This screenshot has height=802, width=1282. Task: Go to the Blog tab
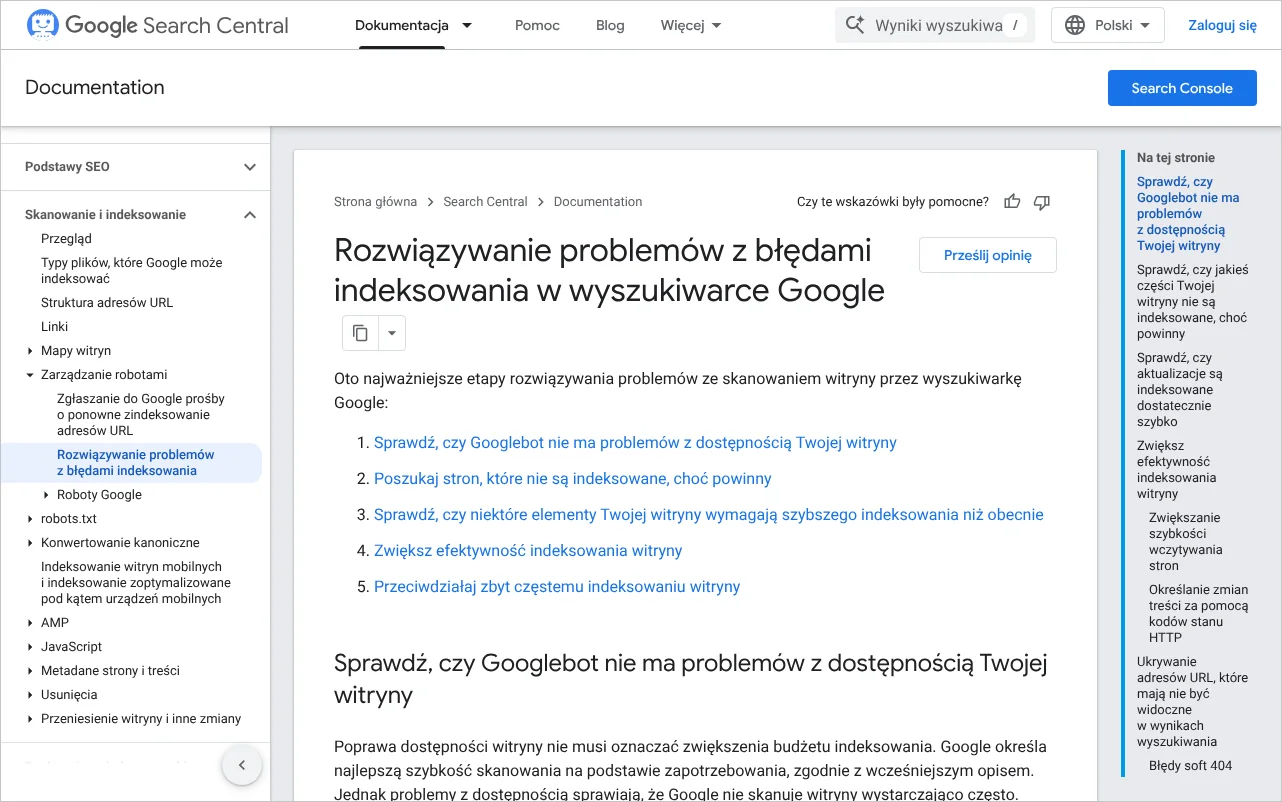pyautogui.click(x=610, y=25)
